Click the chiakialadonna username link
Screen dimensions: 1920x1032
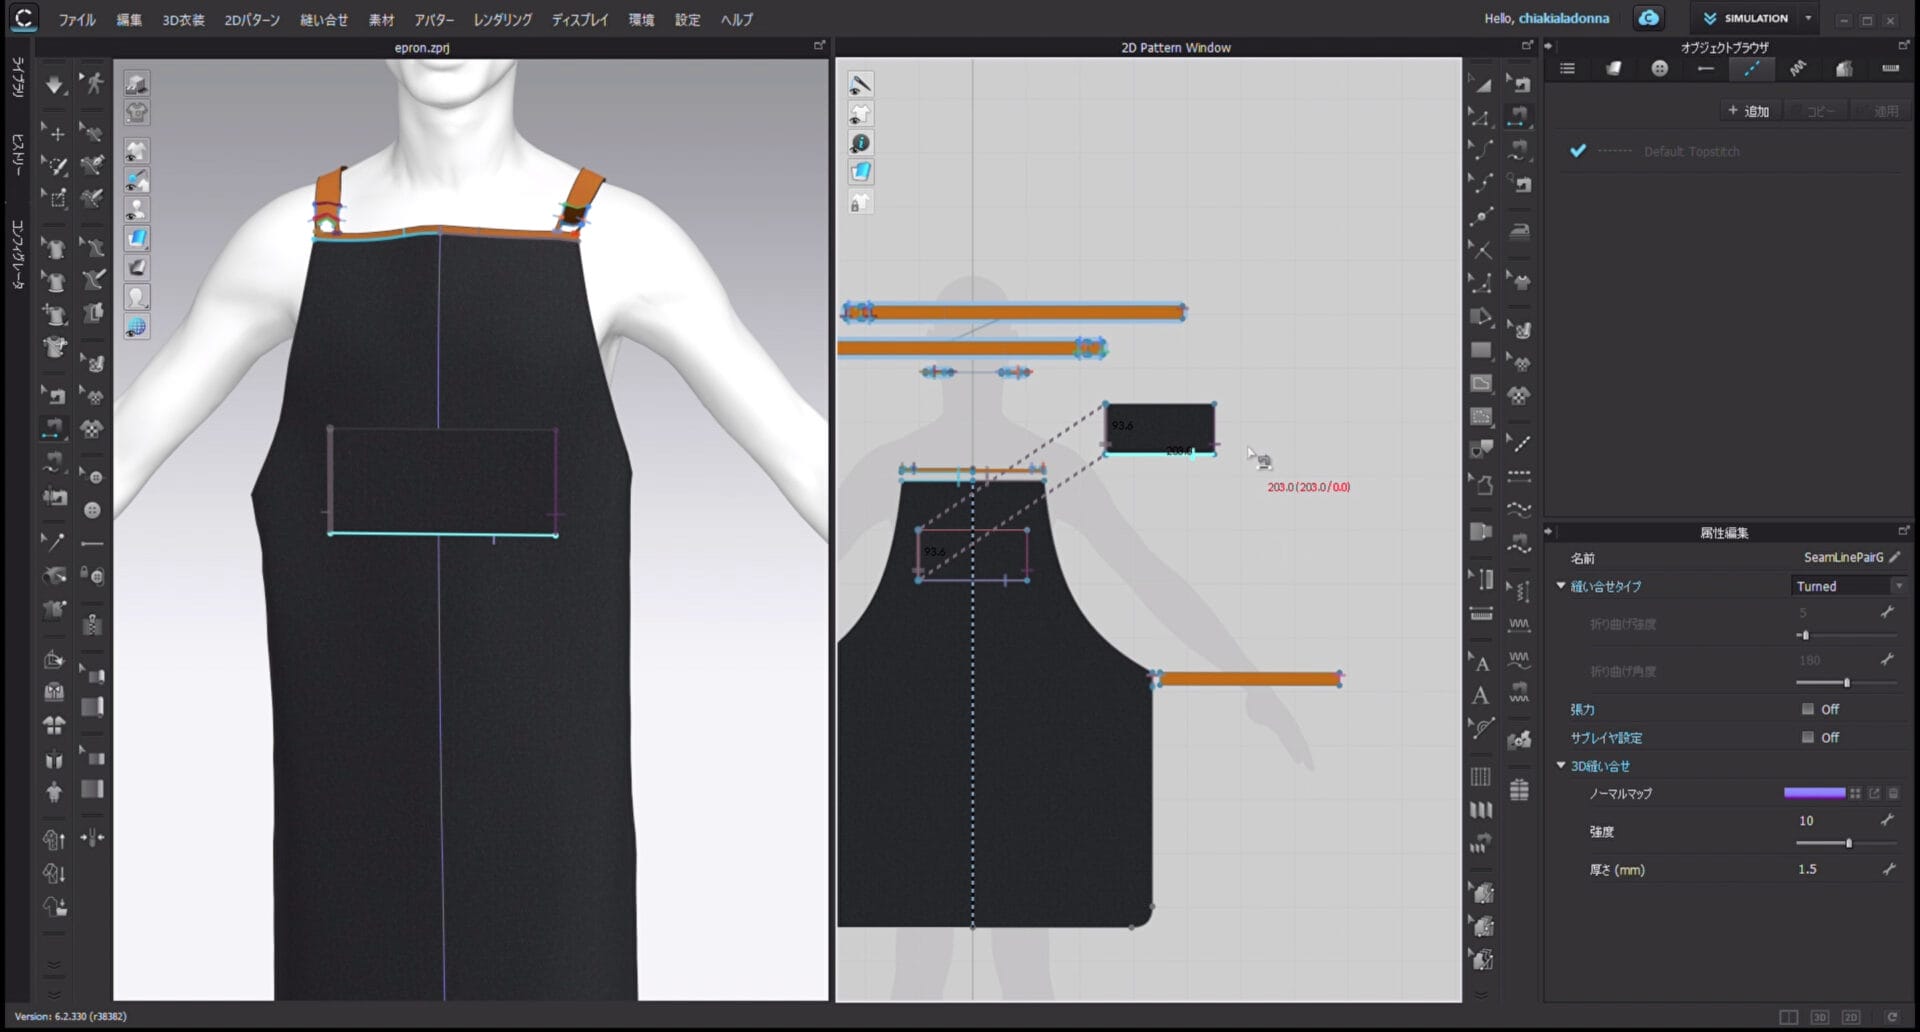(1564, 19)
